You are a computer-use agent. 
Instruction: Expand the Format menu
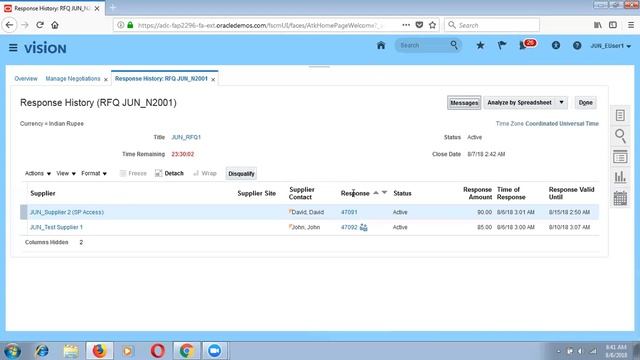(x=94, y=173)
